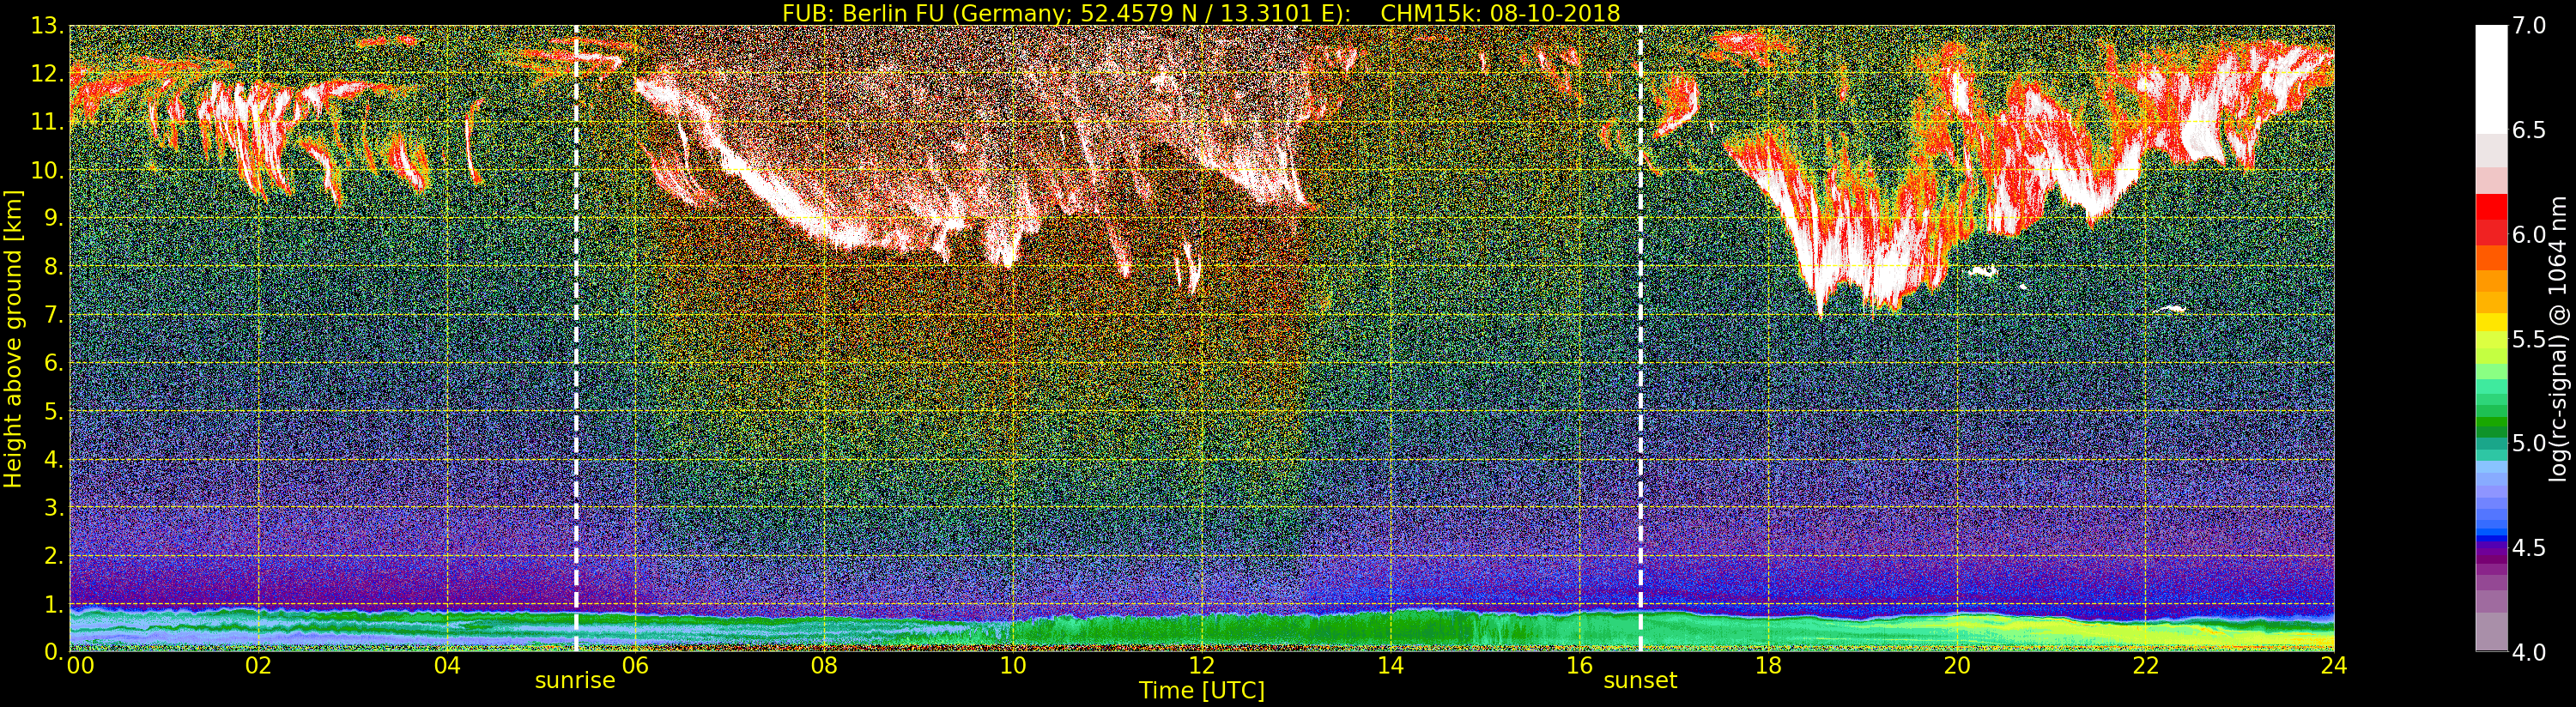The image size is (2576, 707).
Task: Click height axis tick label "1."
Action: (53, 603)
